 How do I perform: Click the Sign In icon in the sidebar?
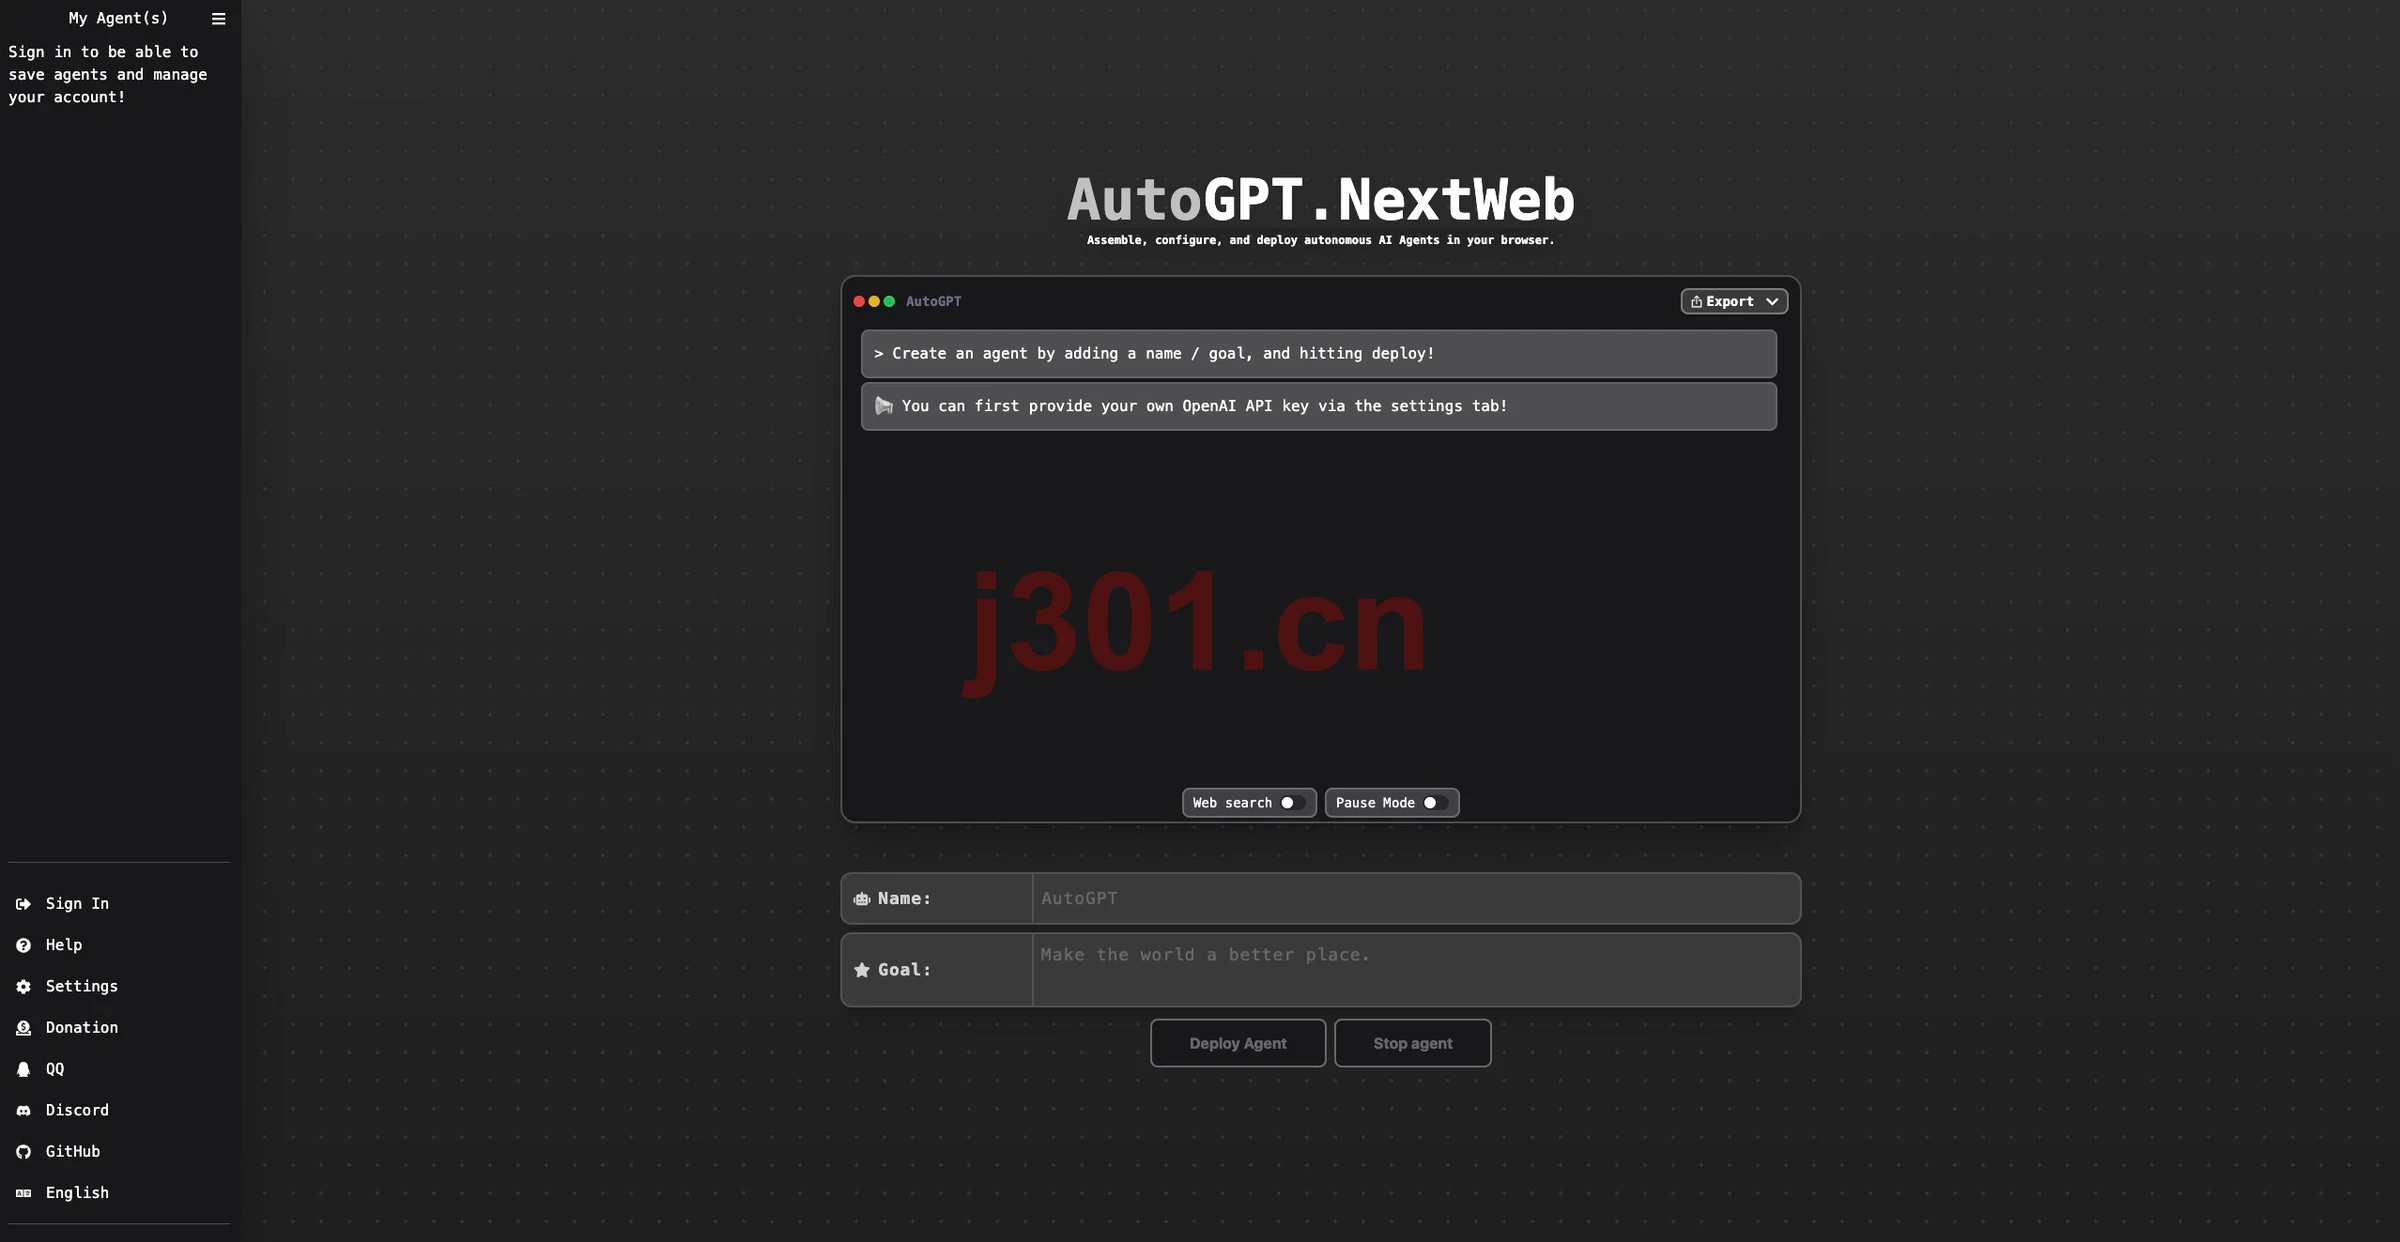pyautogui.click(x=23, y=904)
